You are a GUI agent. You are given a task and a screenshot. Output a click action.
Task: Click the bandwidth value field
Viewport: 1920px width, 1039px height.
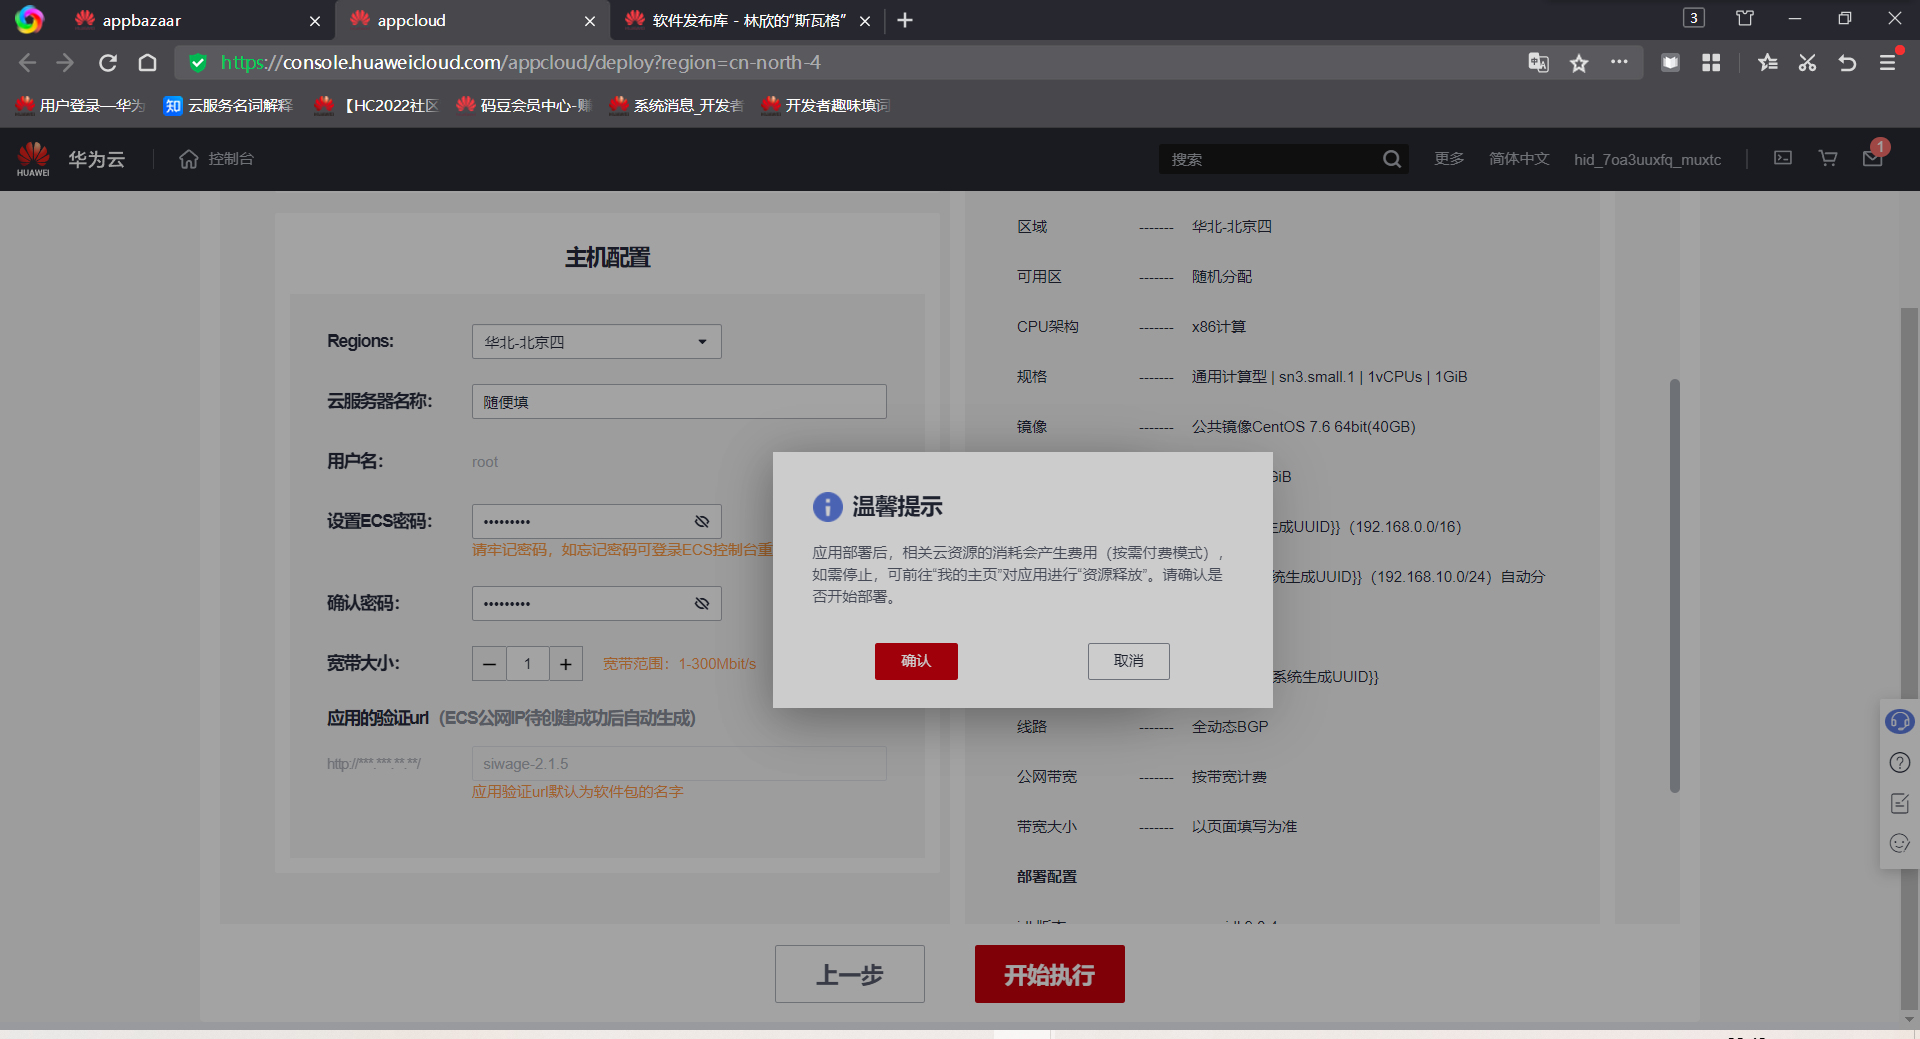pos(527,663)
